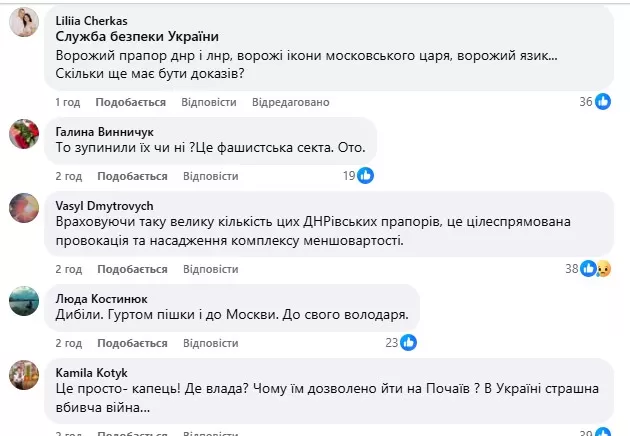
Task: Open Галина Винничук avatar with red flowers
Action: 24,134
